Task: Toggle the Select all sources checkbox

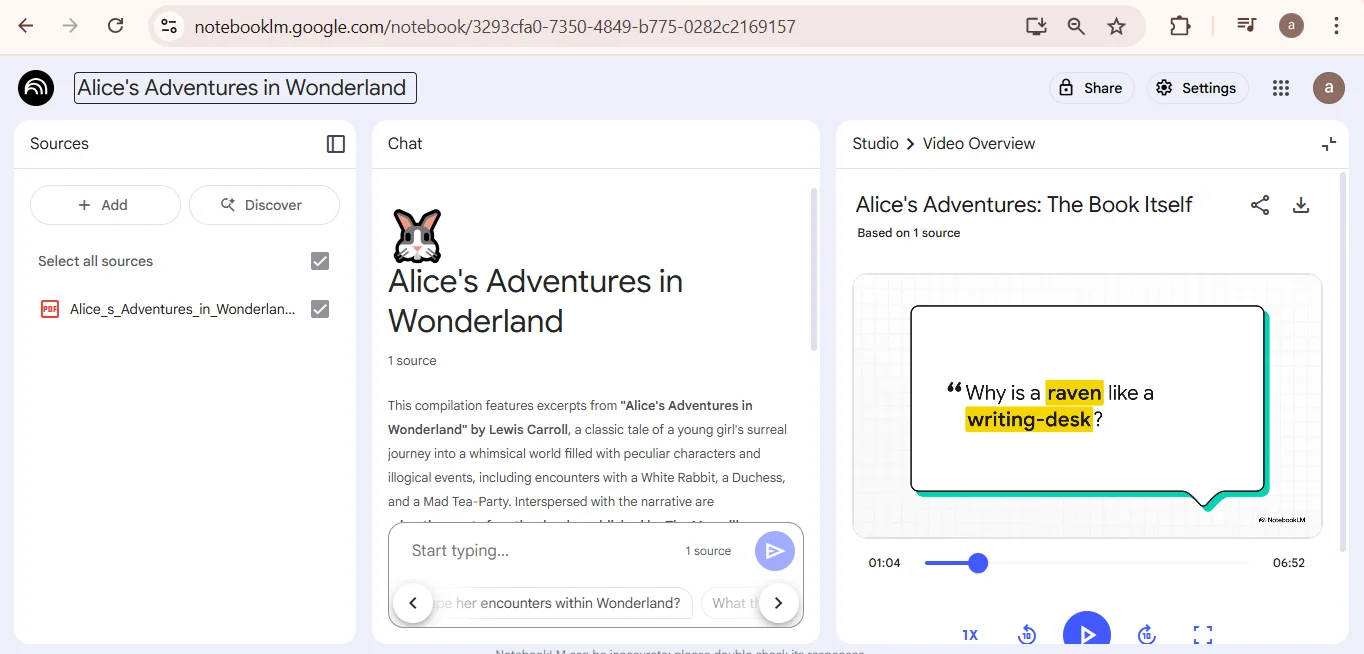Action: pos(320,261)
